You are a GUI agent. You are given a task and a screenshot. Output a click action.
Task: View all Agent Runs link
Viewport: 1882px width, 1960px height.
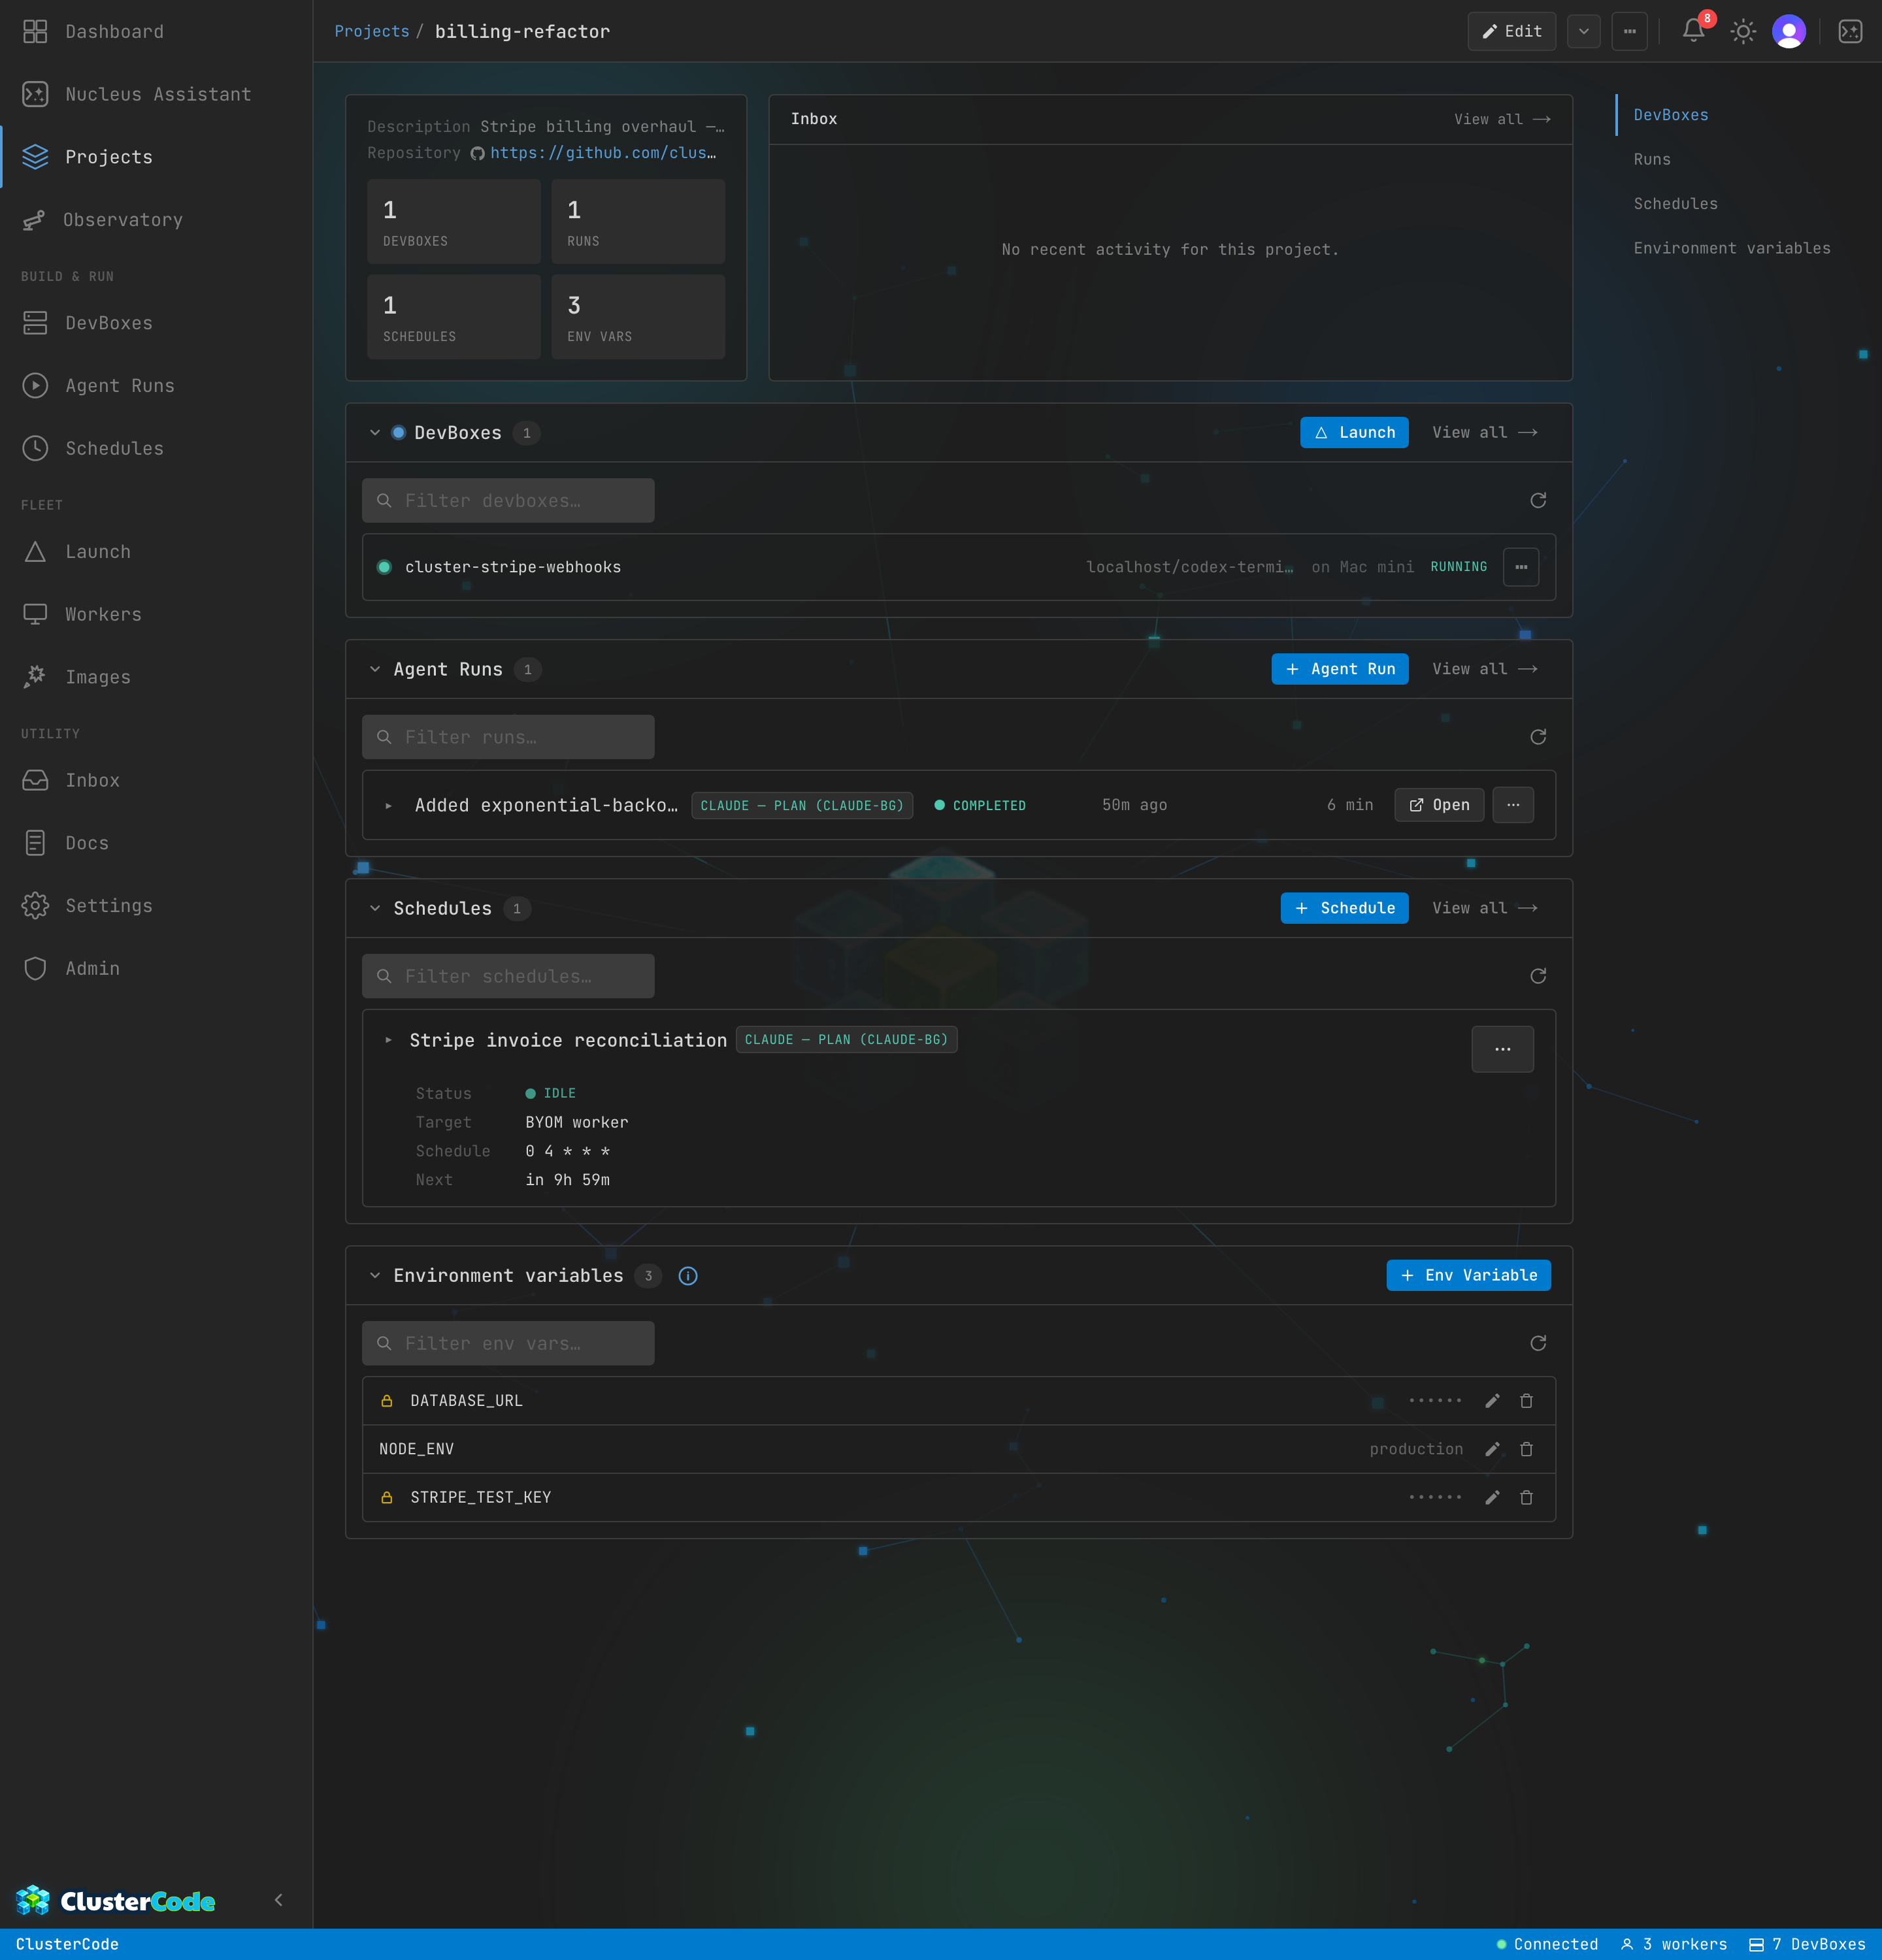(1485, 669)
